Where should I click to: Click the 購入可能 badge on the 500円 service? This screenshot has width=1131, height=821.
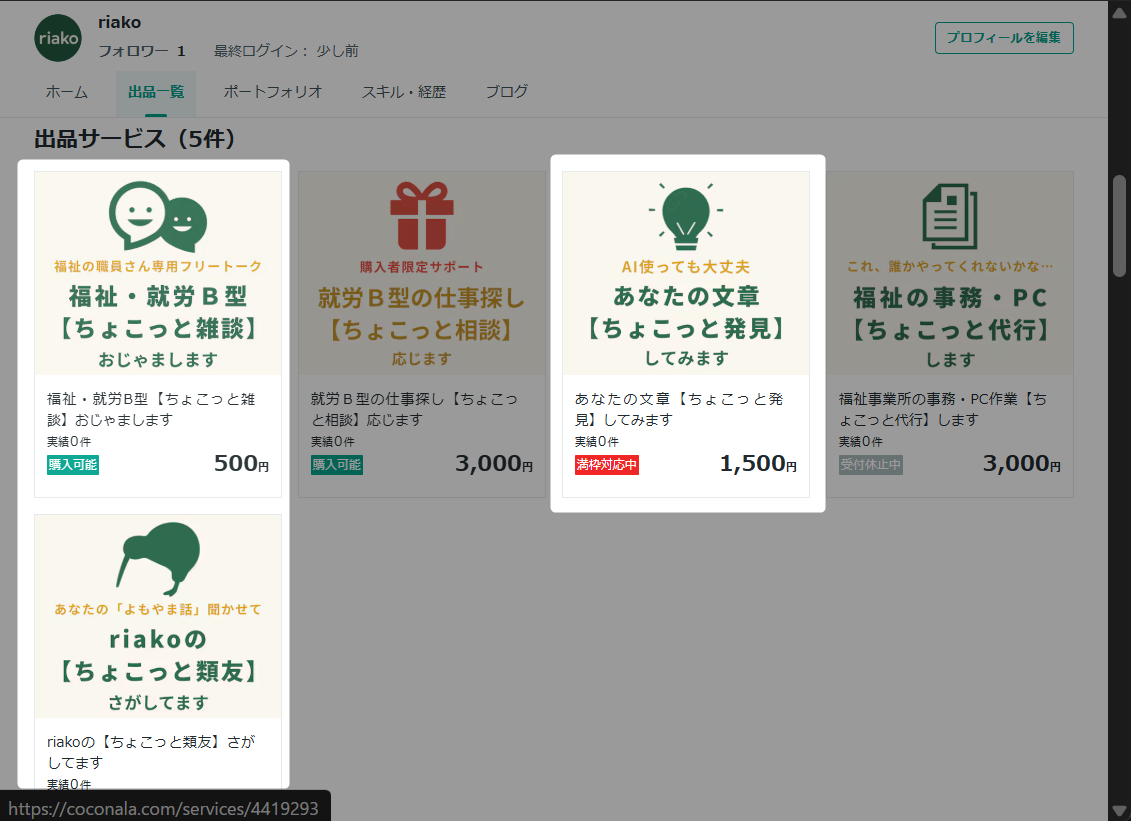tap(73, 465)
